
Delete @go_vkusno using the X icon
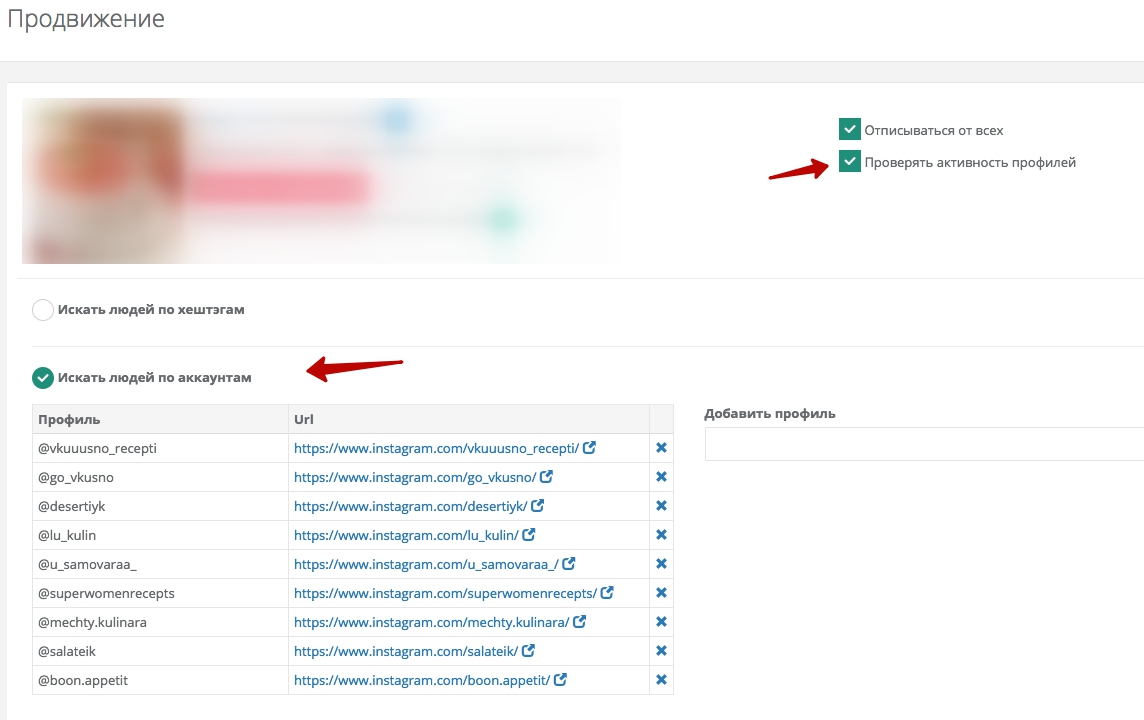[661, 477]
